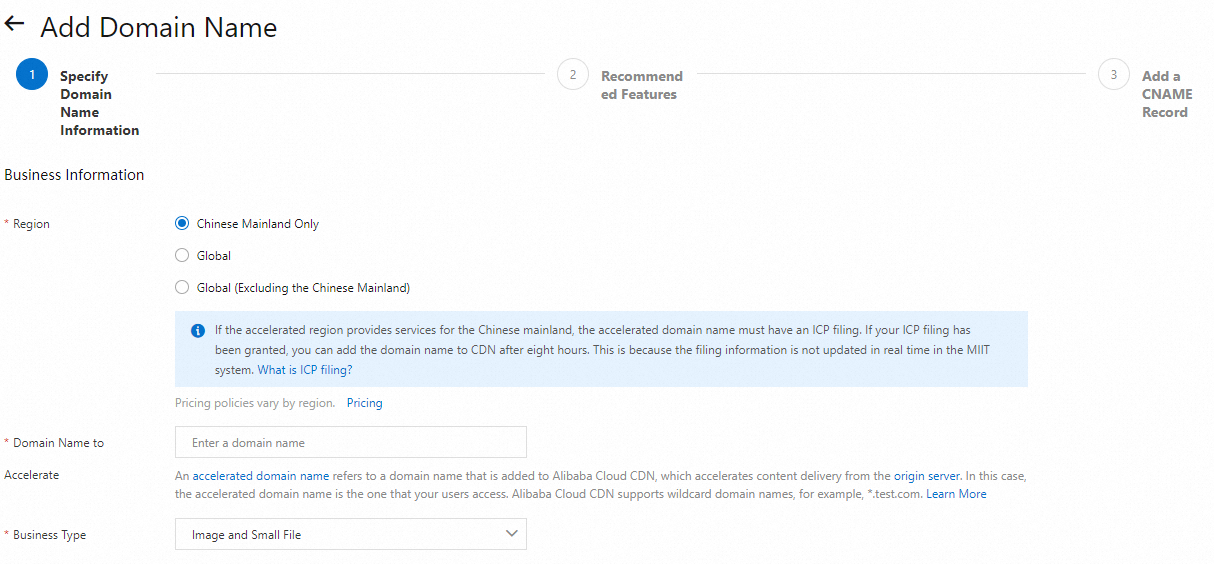The height and width of the screenshot is (564, 1214).
Task: Follow the origin server link
Action: pyautogui.click(x=927, y=476)
